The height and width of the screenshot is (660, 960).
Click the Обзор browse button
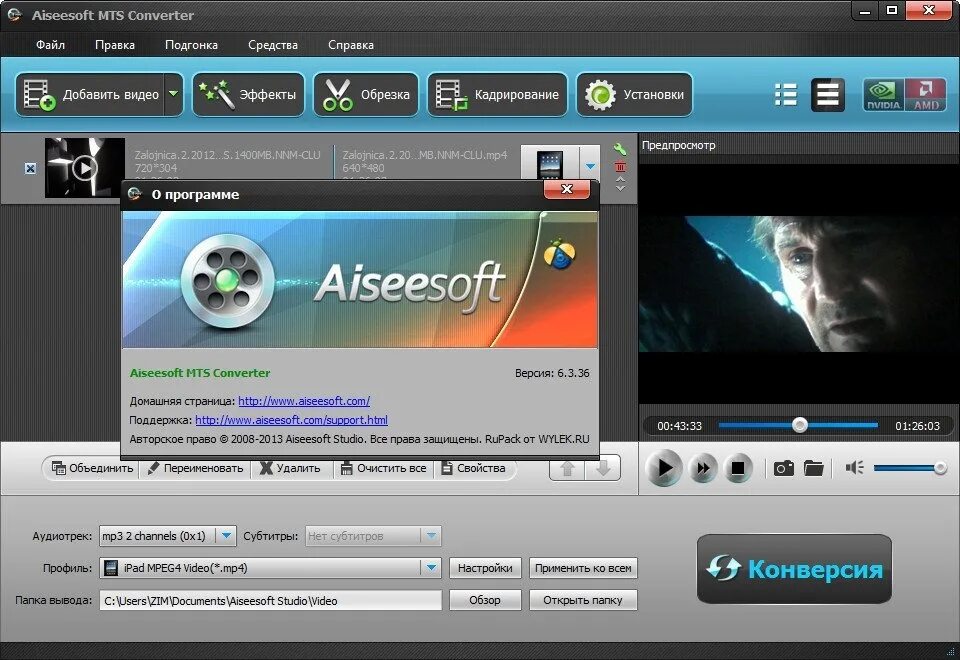(485, 600)
